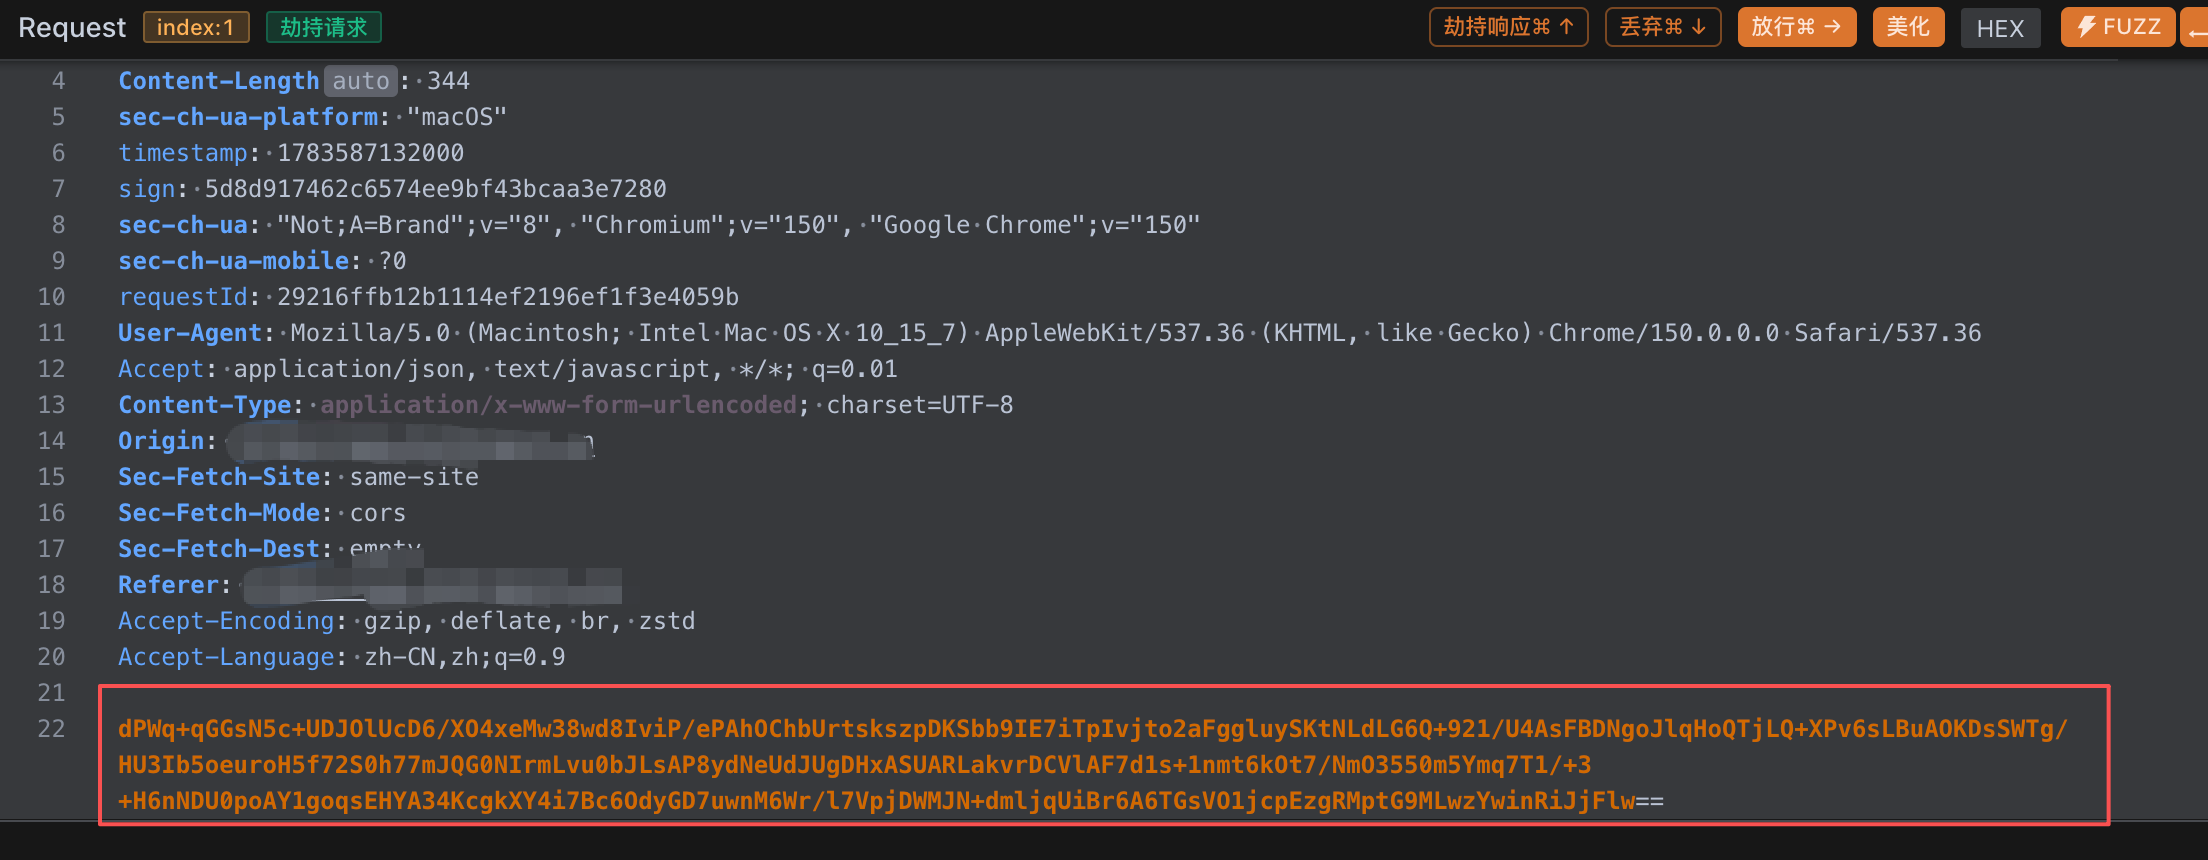
Task: Click the encrypted request body text
Action: (1092, 765)
